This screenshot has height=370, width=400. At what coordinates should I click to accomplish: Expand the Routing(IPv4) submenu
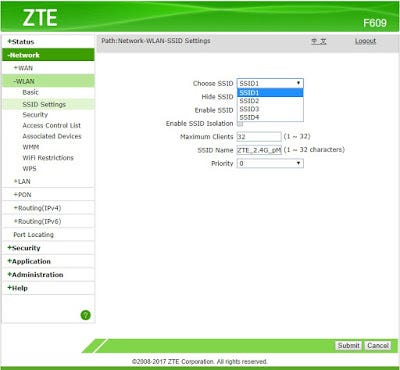[x=37, y=208]
